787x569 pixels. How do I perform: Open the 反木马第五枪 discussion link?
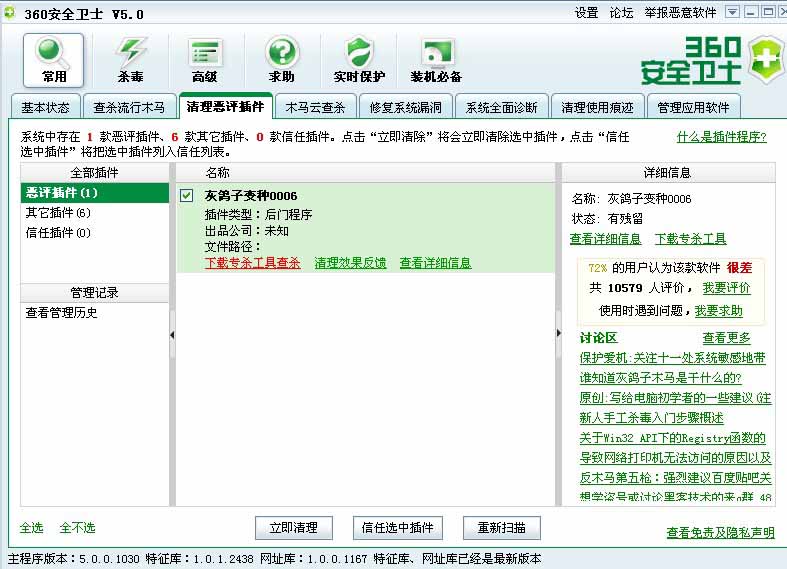click(x=675, y=478)
